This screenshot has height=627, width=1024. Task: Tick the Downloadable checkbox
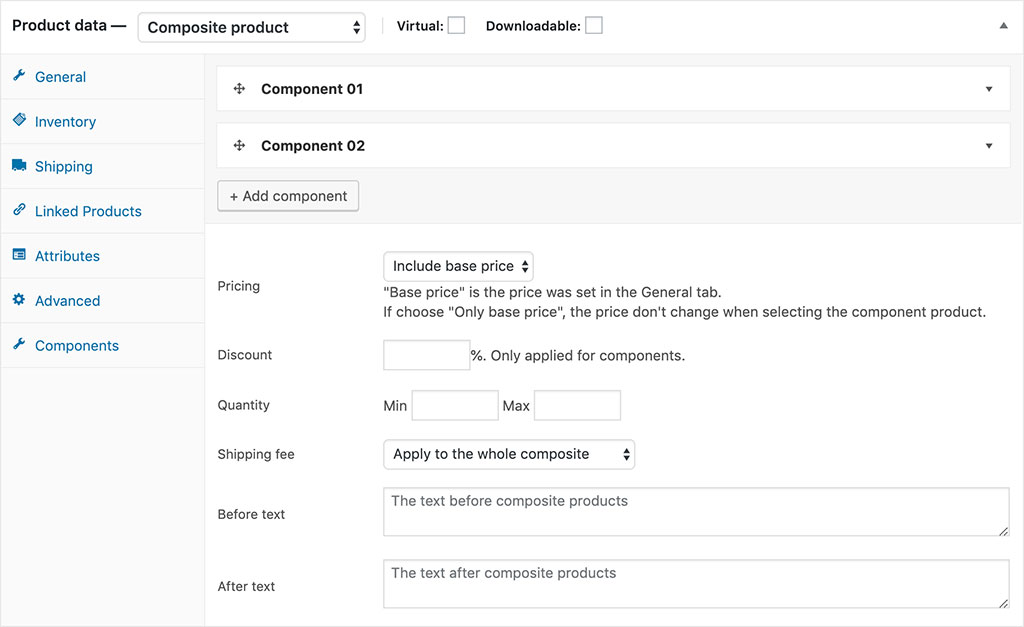click(x=594, y=26)
